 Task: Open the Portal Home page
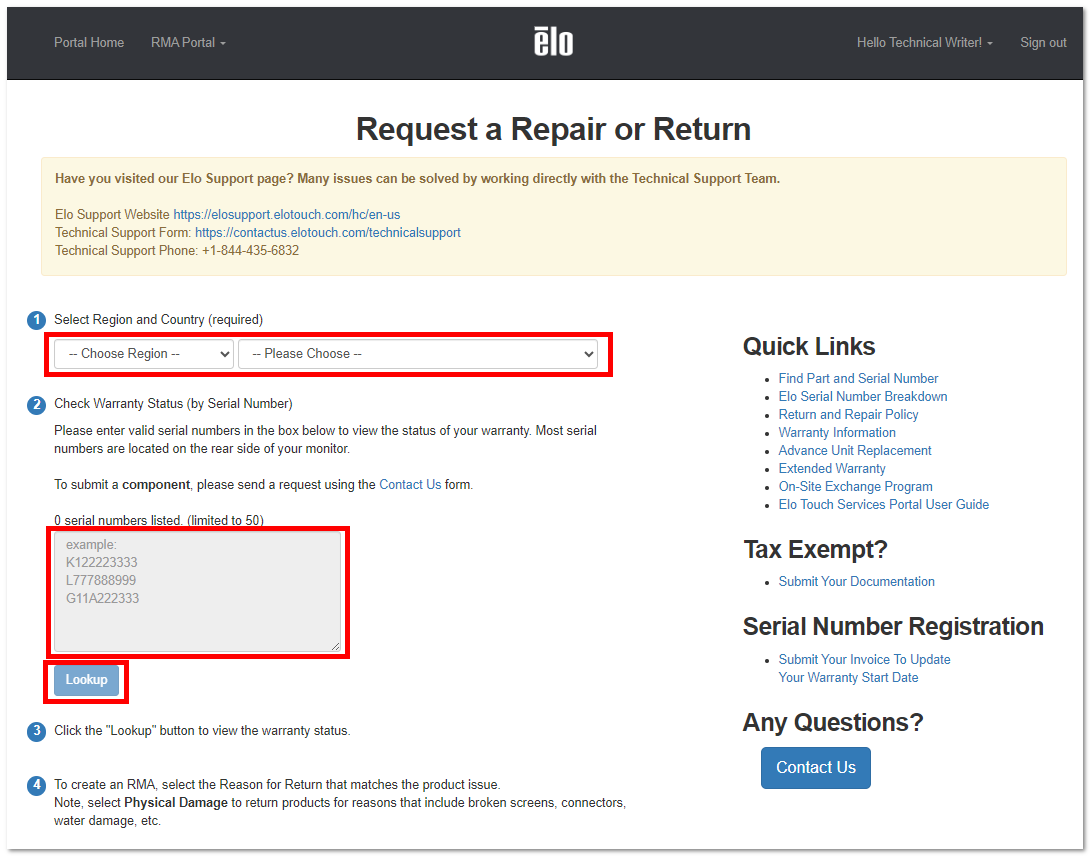[89, 42]
